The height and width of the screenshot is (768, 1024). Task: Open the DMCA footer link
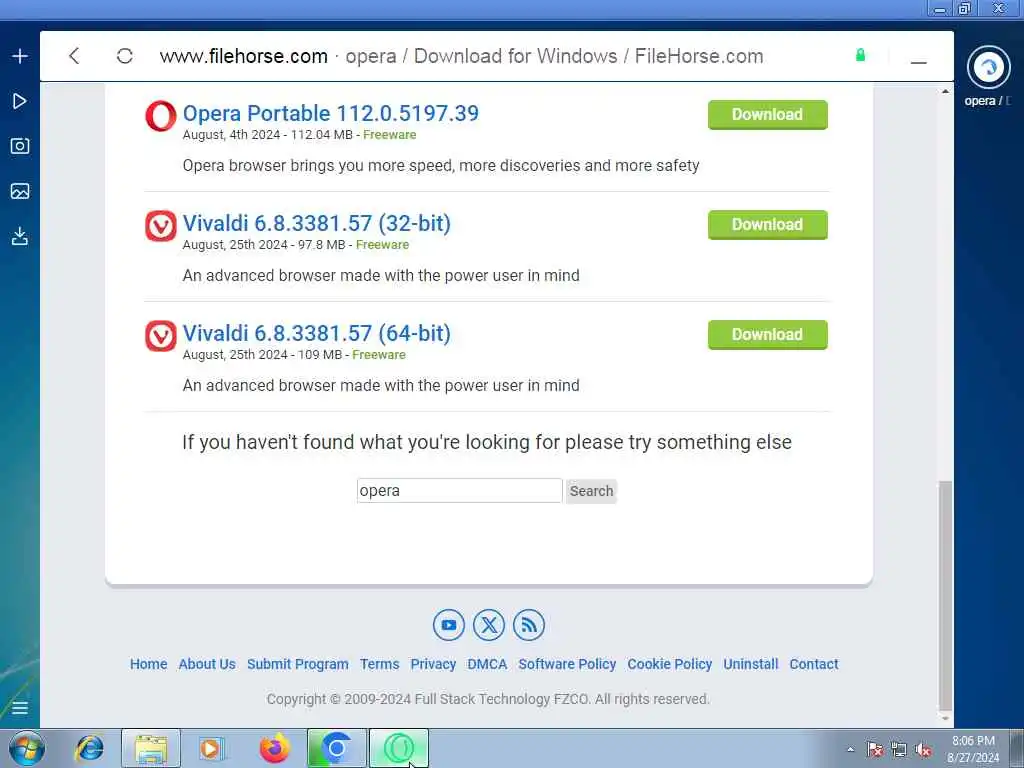(487, 664)
